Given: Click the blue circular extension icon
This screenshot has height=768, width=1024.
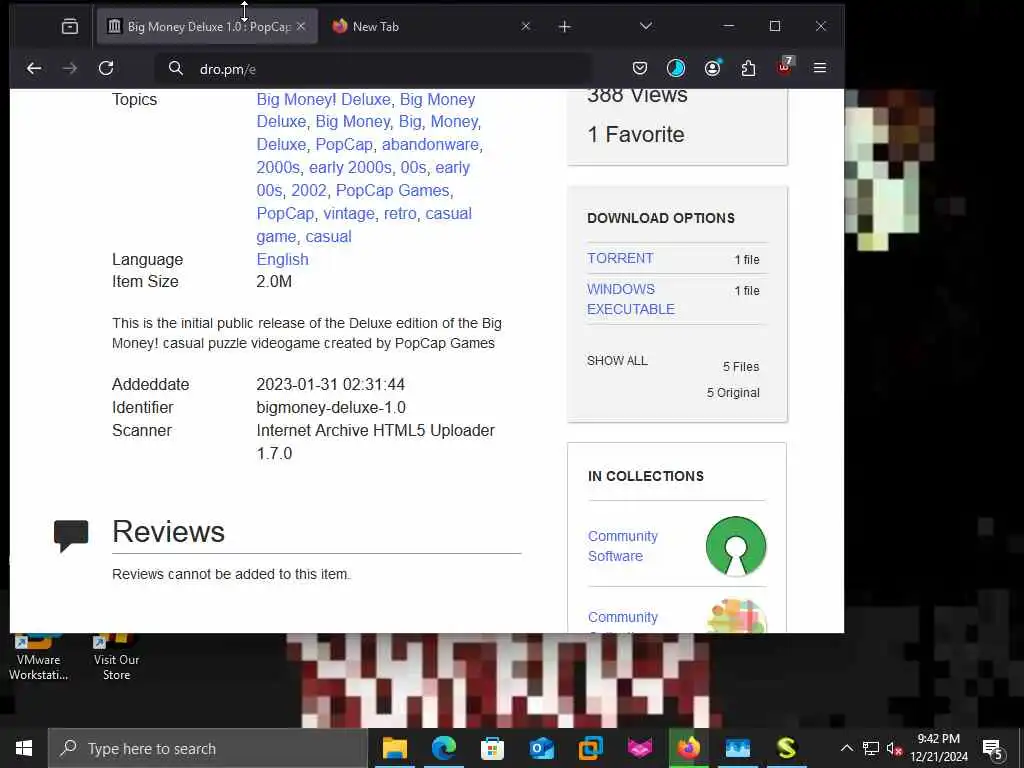Looking at the screenshot, I should pyautogui.click(x=676, y=68).
